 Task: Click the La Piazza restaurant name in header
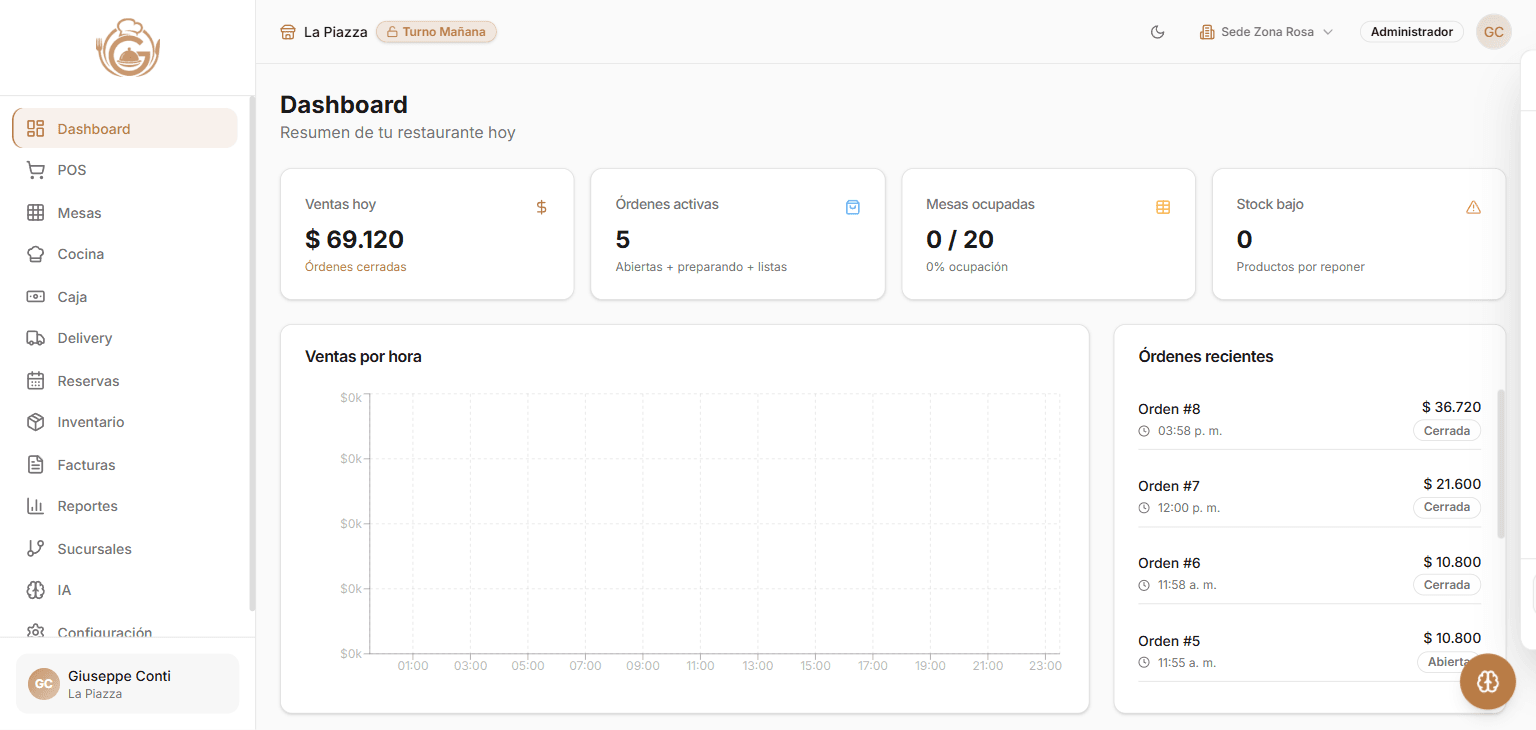point(336,32)
